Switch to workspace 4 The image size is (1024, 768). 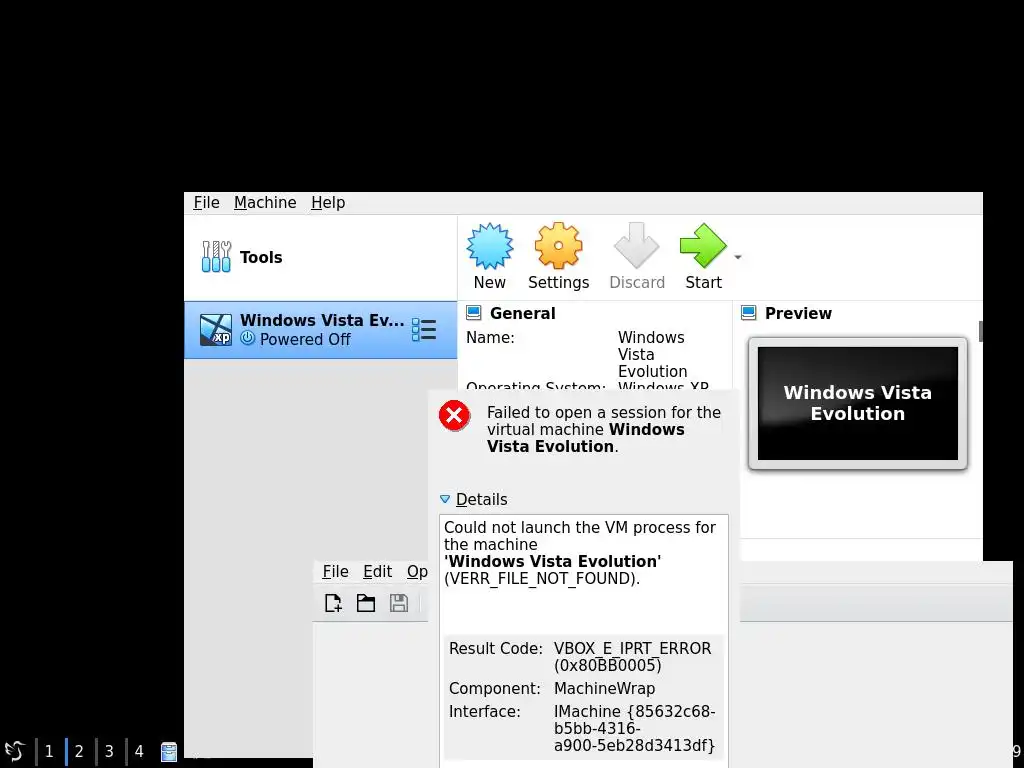pos(139,751)
